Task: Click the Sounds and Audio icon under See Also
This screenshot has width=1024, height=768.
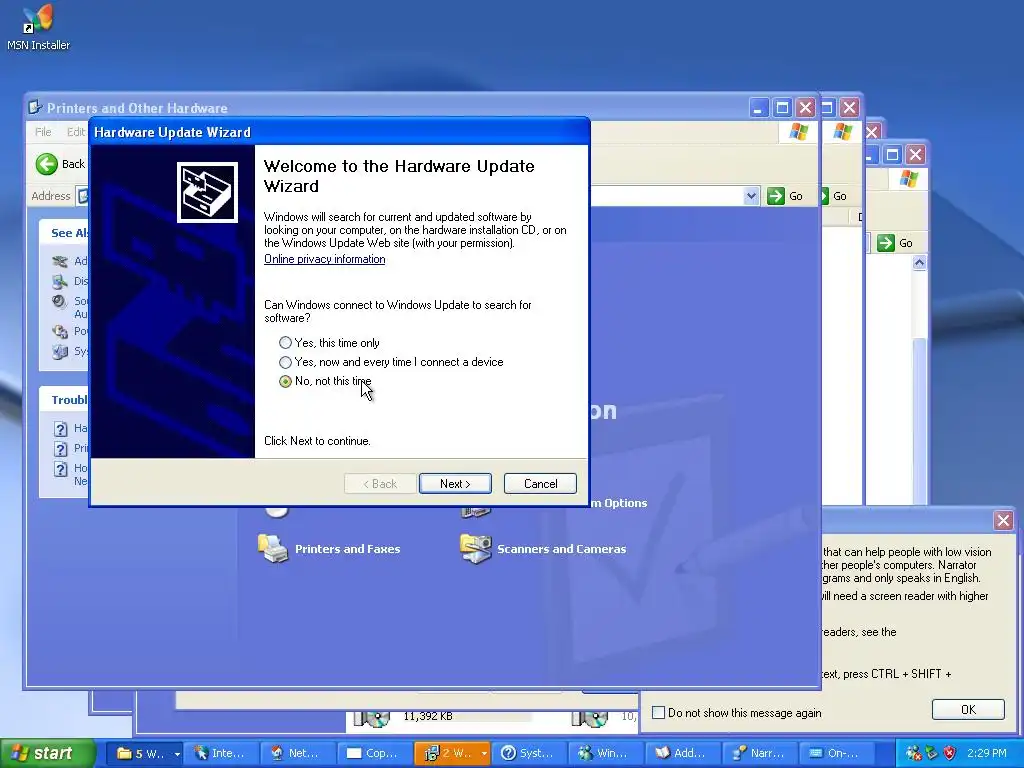Action: [60, 302]
